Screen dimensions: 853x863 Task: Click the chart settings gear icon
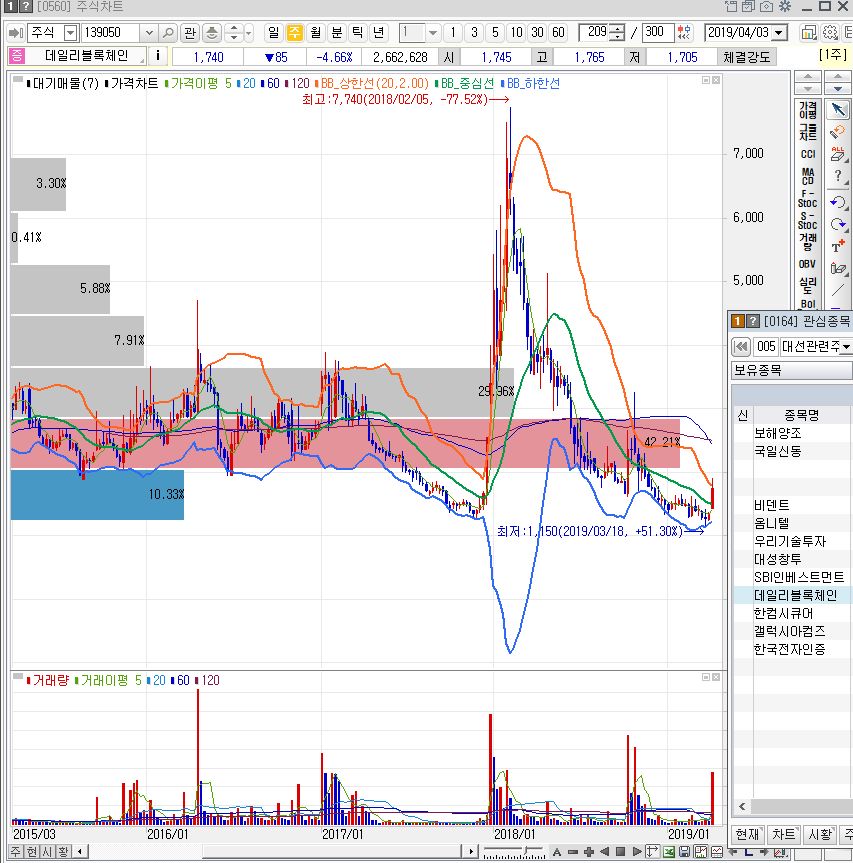click(830, 32)
